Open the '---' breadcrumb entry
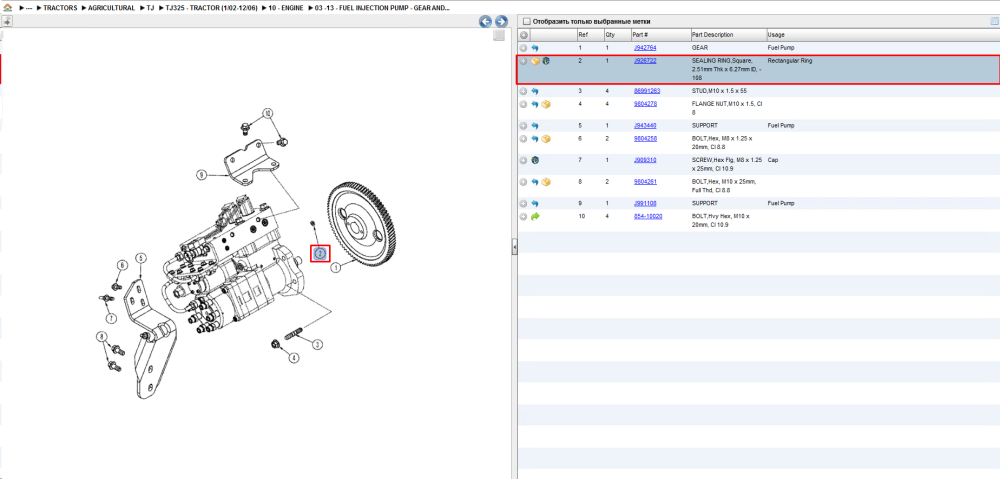This screenshot has width=1000, height=479. 29,8
